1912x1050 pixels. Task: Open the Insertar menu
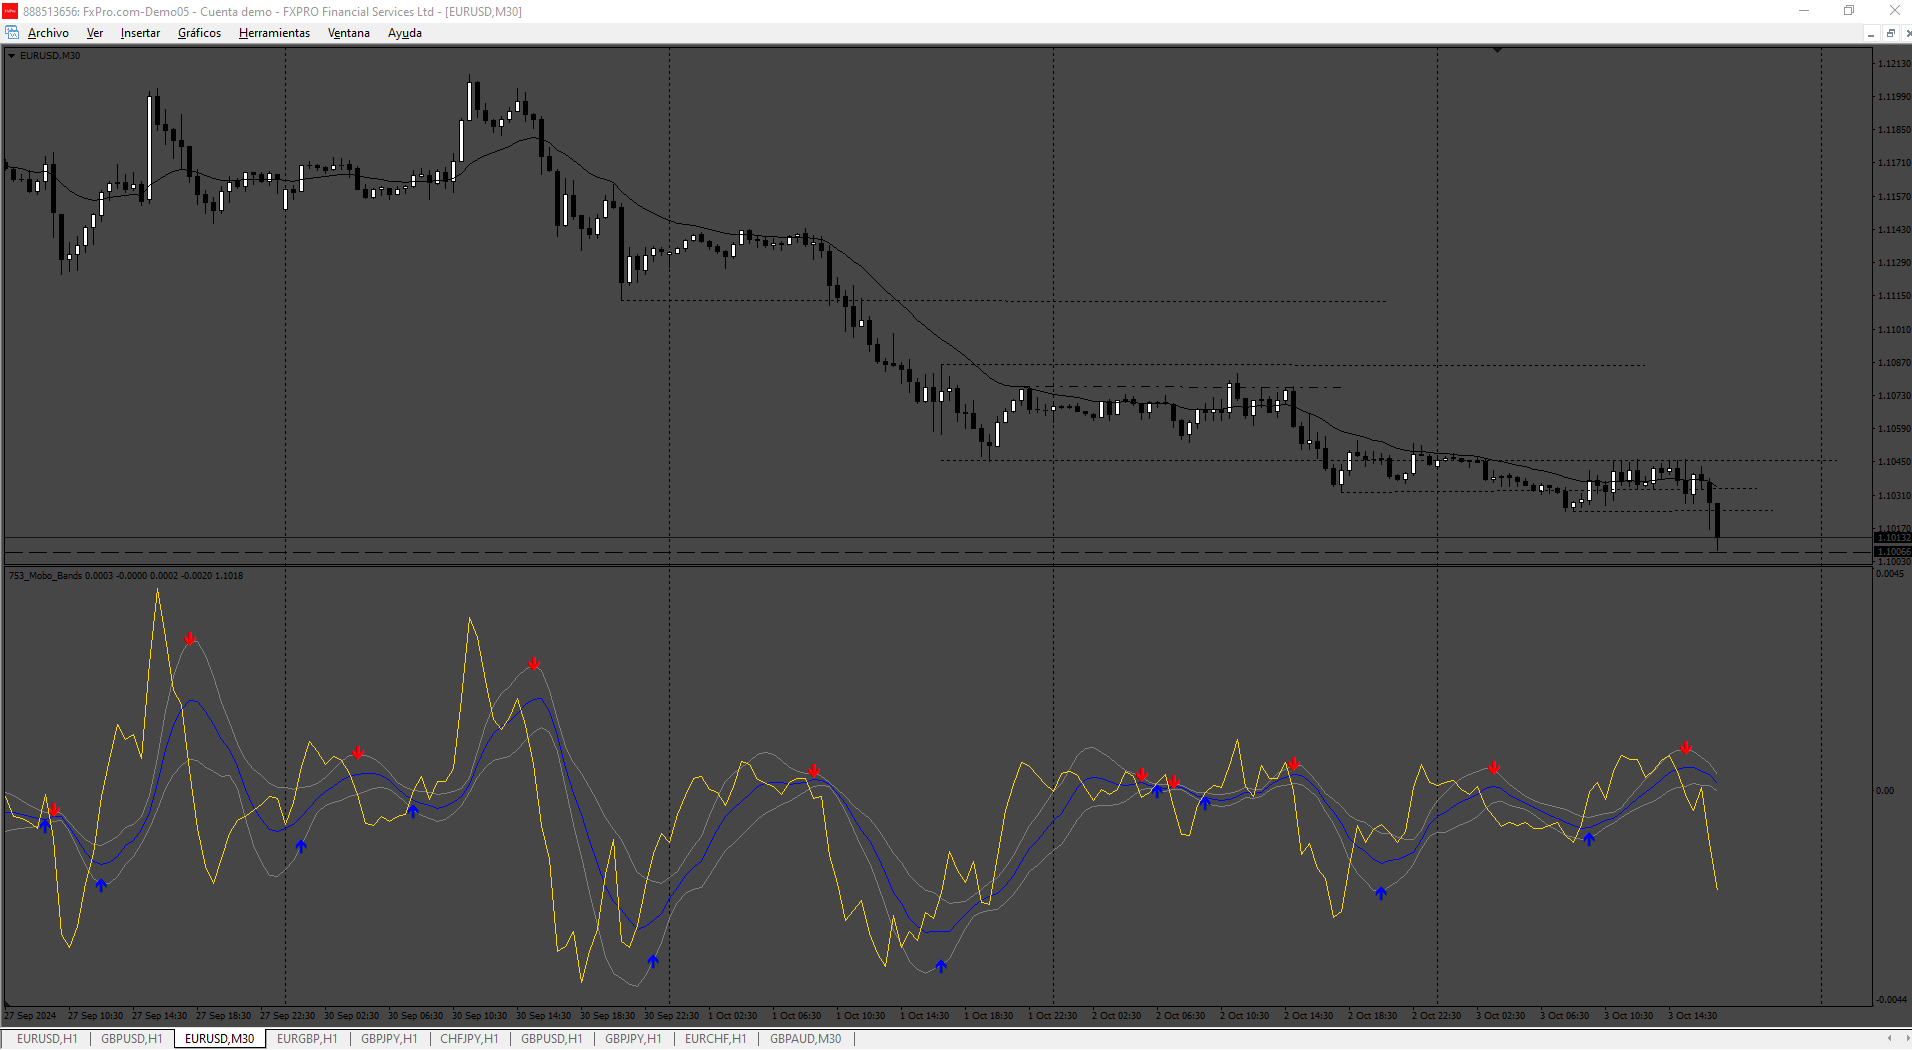(140, 33)
